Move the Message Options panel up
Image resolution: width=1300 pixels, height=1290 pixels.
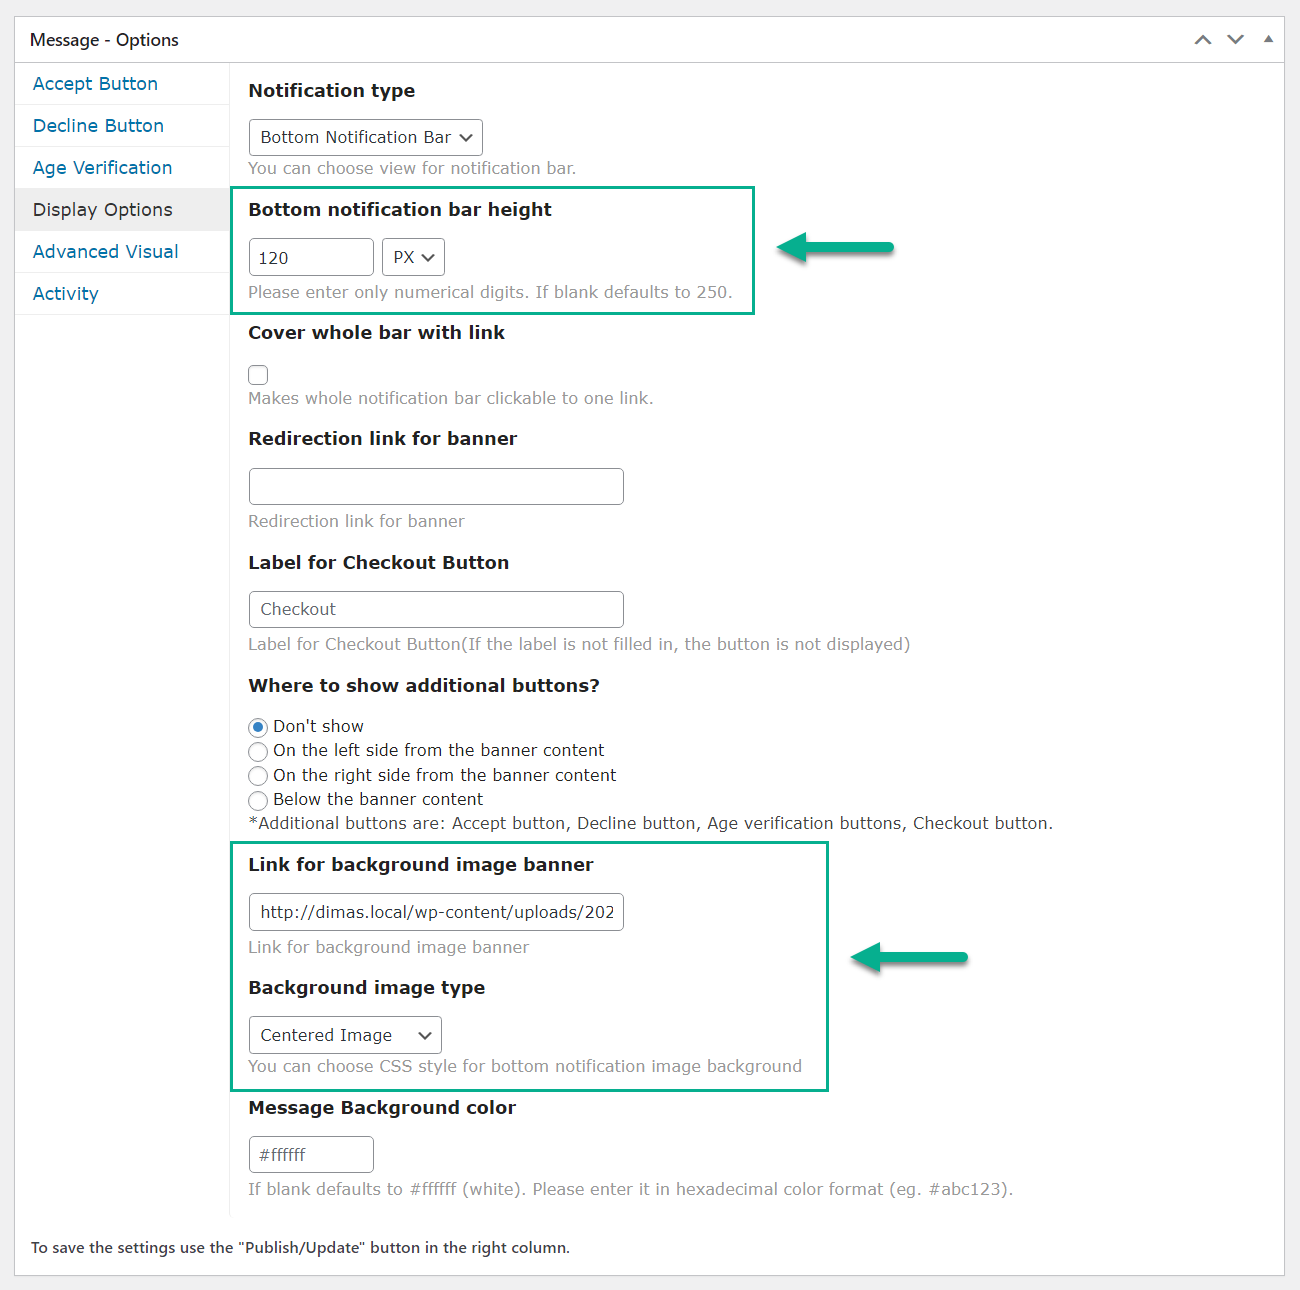pyautogui.click(x=1203, y=40)
